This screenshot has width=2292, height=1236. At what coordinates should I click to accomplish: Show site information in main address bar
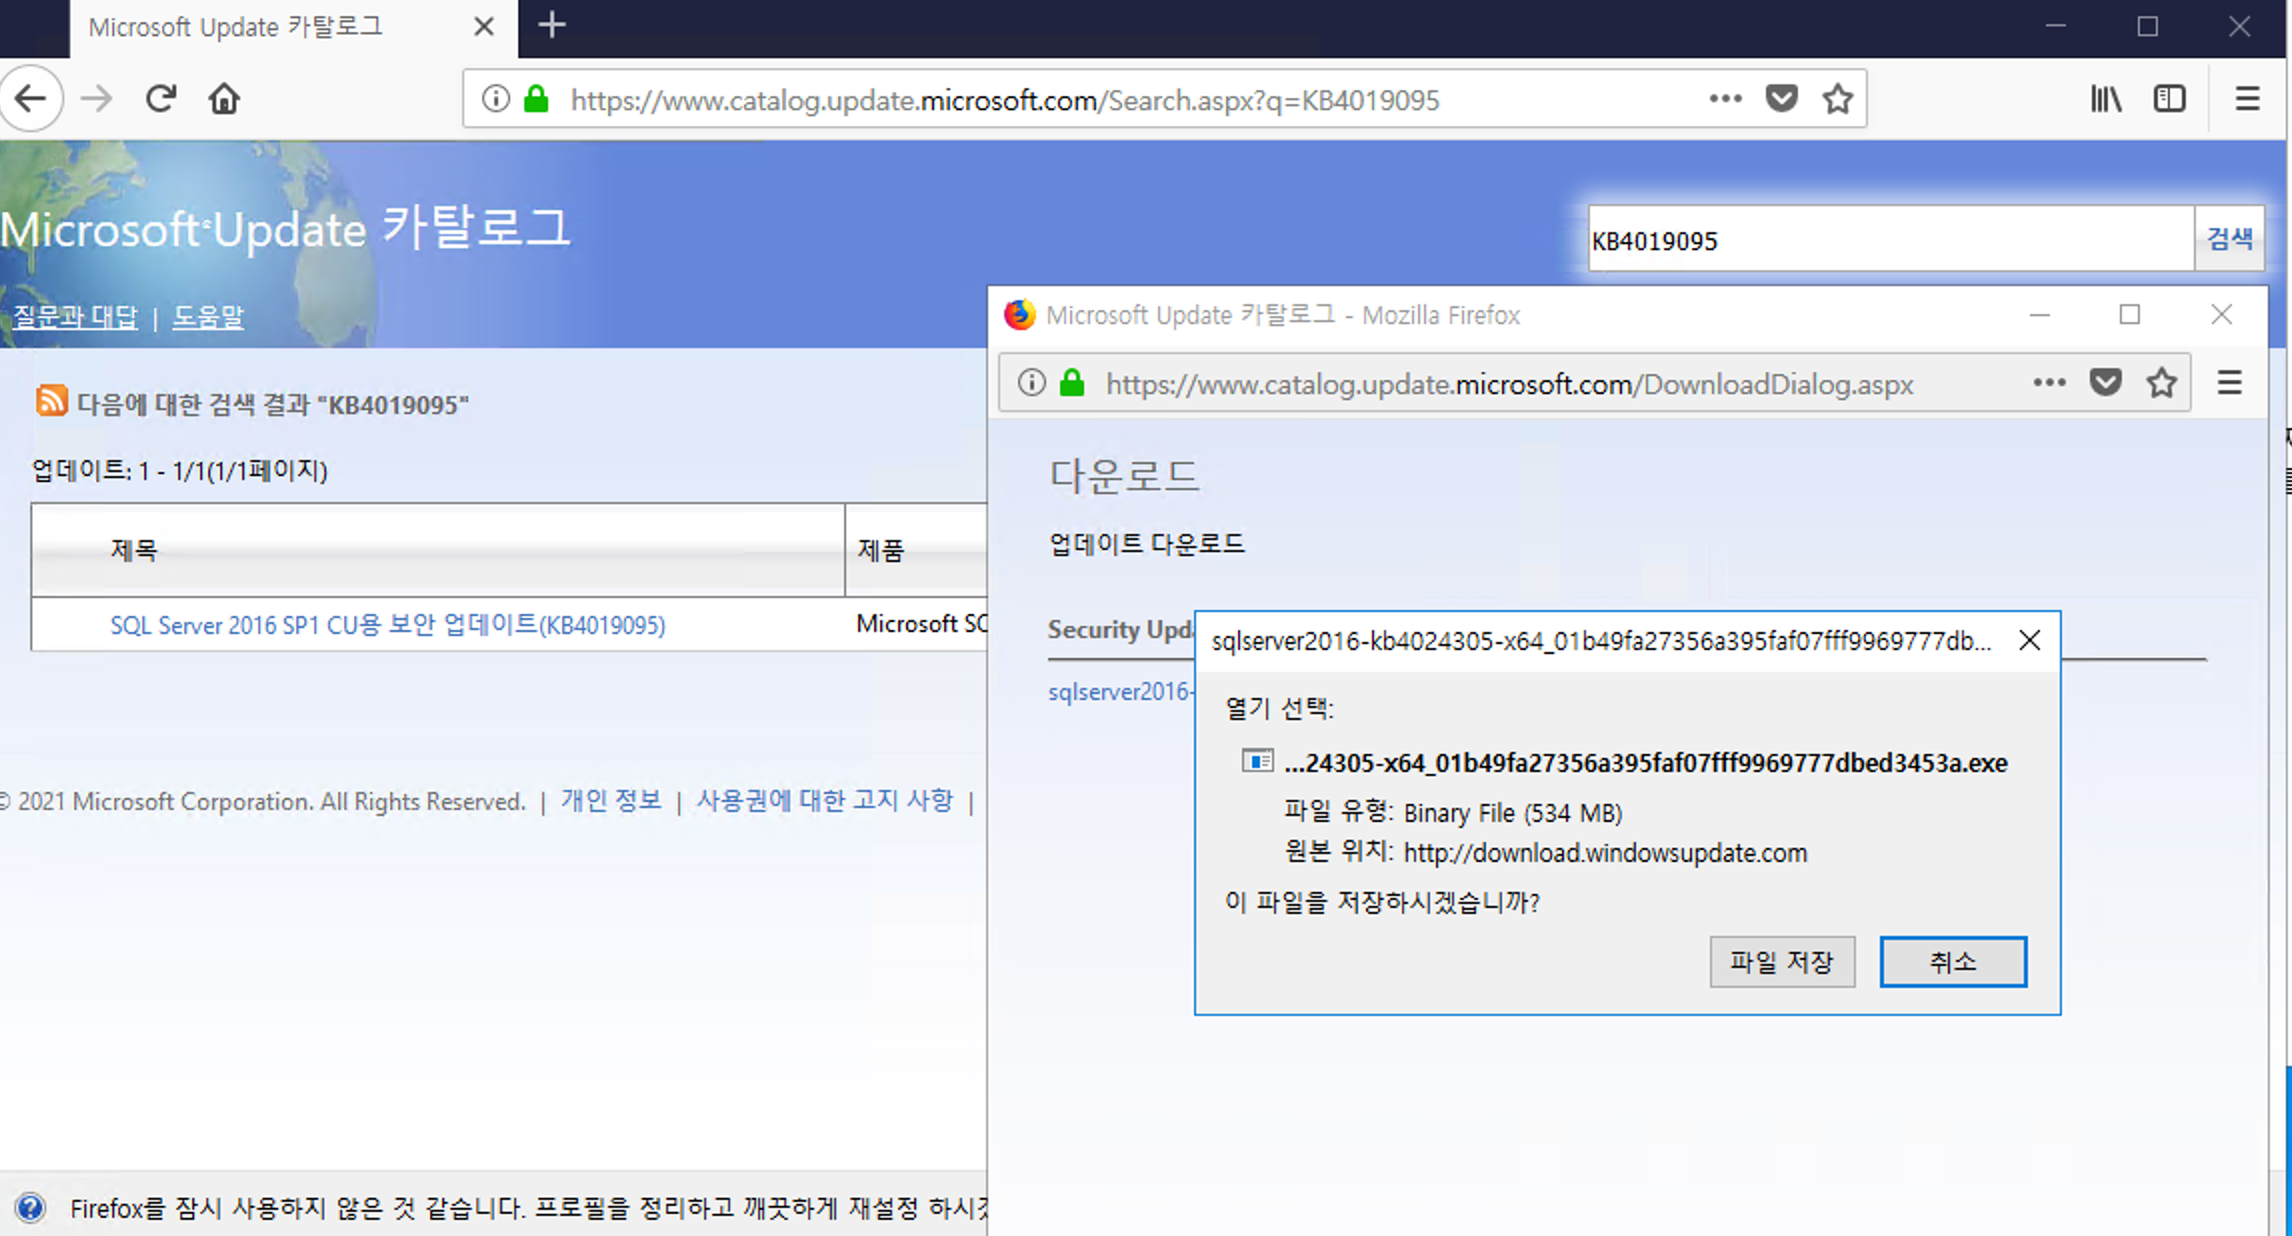pyautogui.click(x=495, y=99)
